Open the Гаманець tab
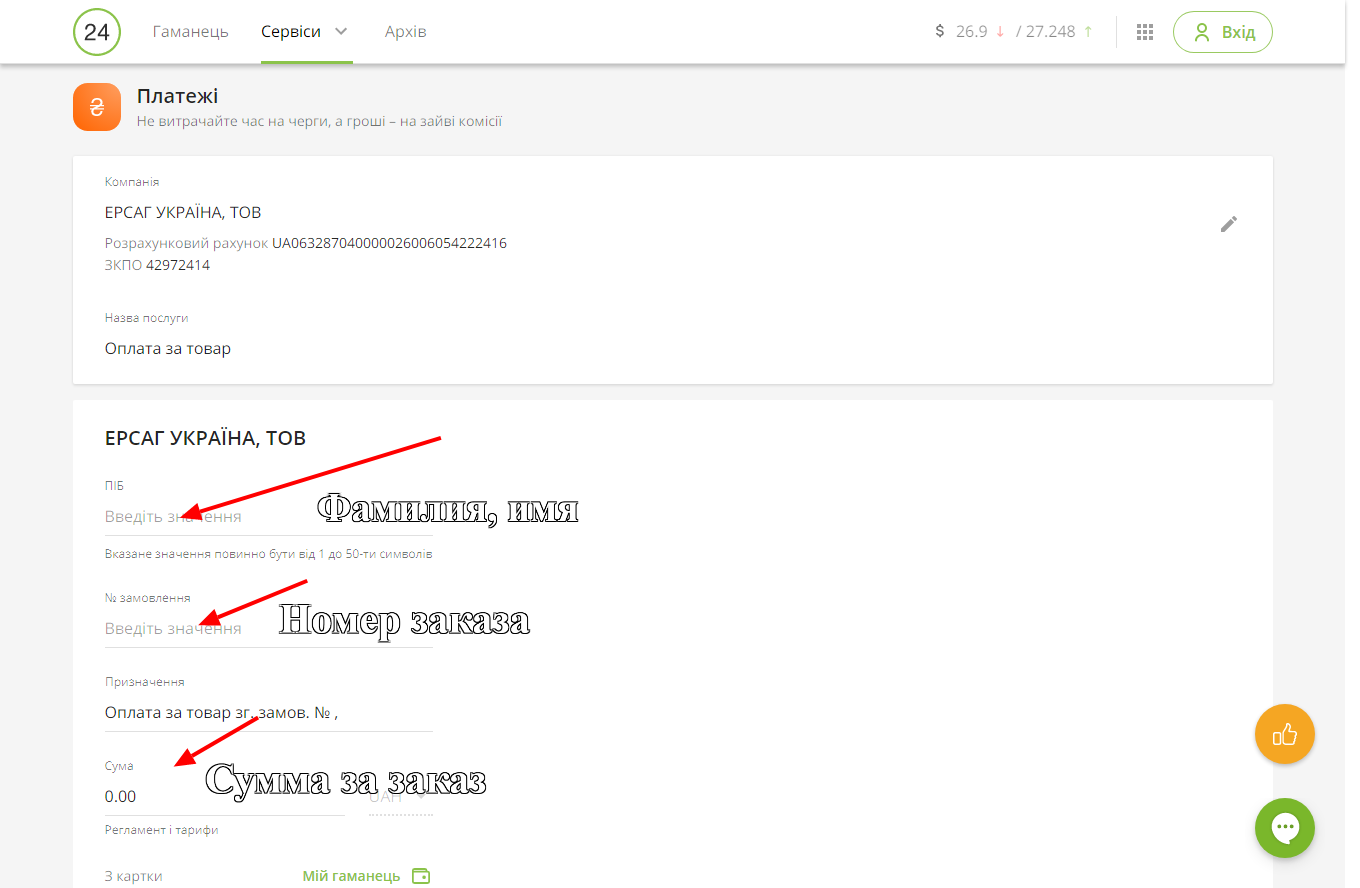Image resolution: width=1360 pixels, height=888 pixels. click(x=191, y=32)
